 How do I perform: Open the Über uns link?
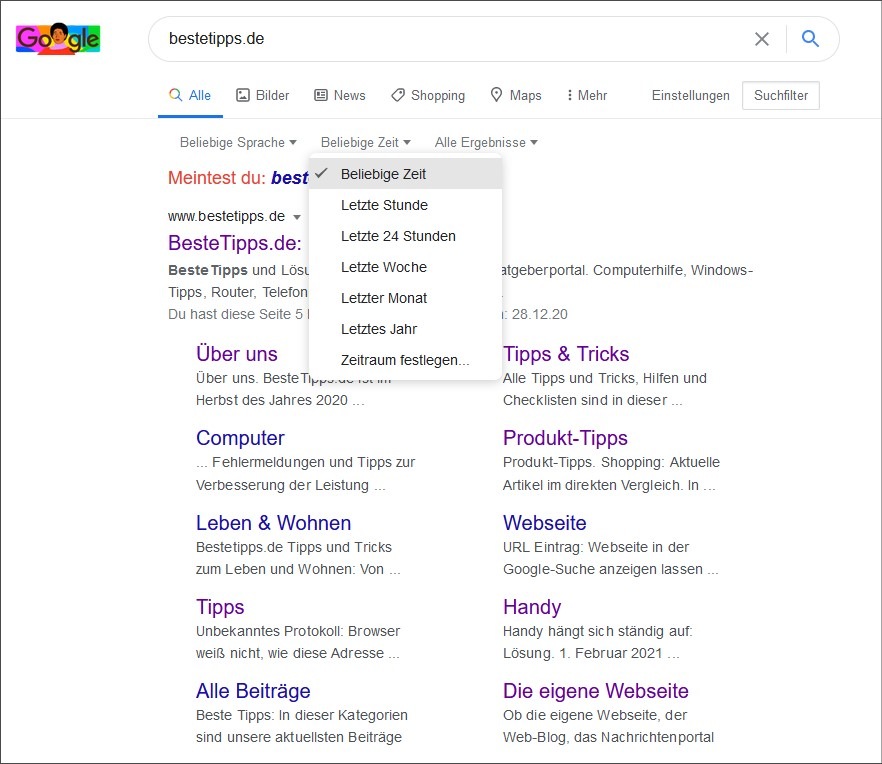237,354
